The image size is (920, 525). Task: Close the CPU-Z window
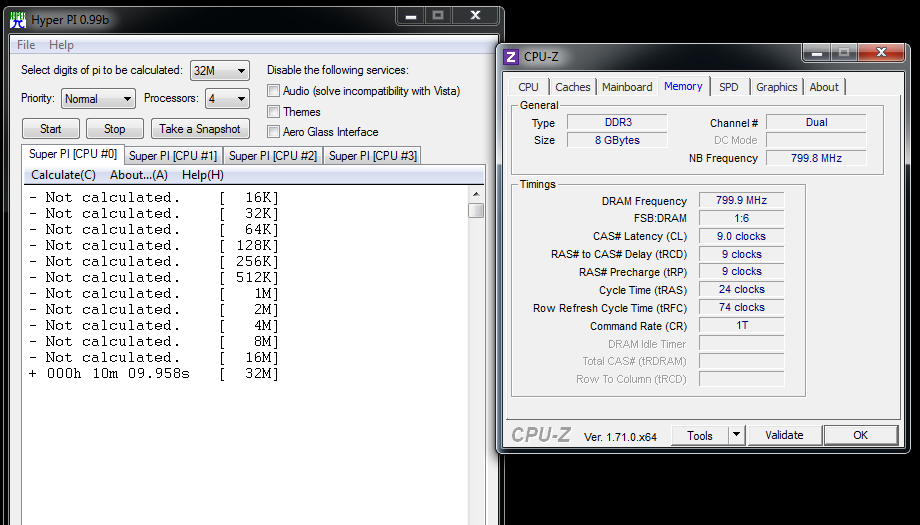(x=881, y=52)
